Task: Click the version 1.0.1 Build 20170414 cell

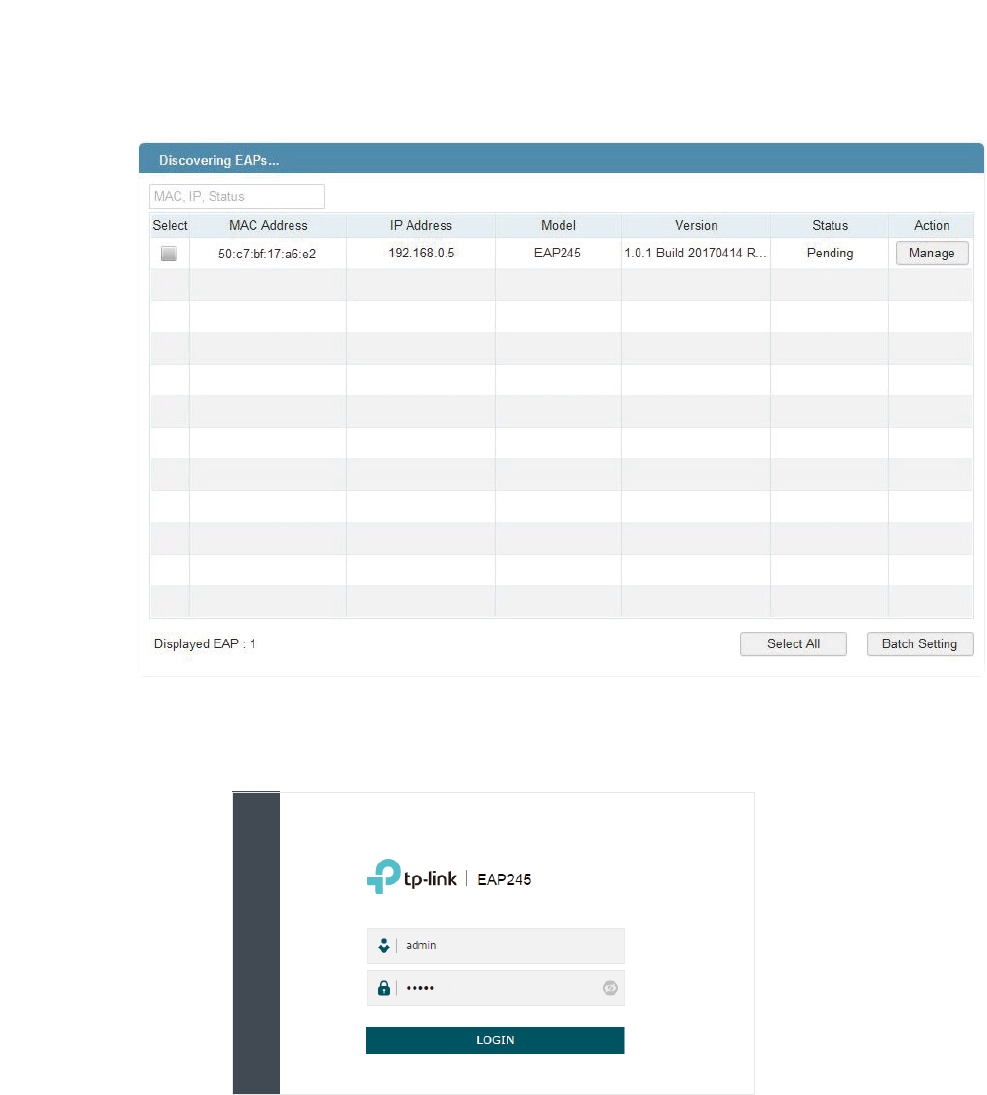Action: [695, 253]
